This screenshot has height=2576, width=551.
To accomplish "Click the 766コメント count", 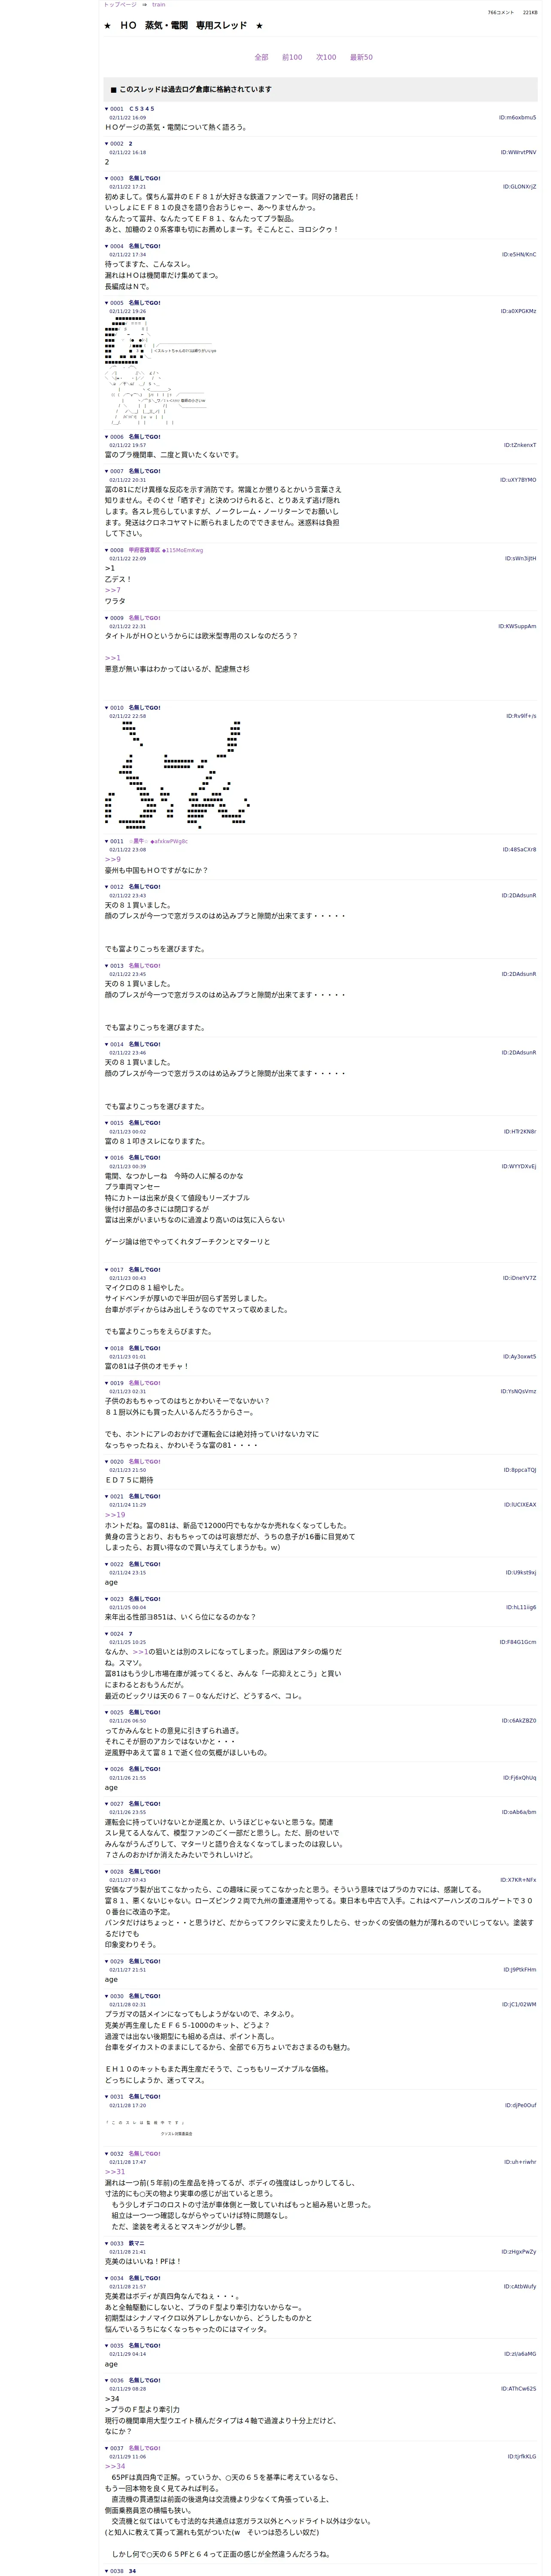I will pos(501,13).
